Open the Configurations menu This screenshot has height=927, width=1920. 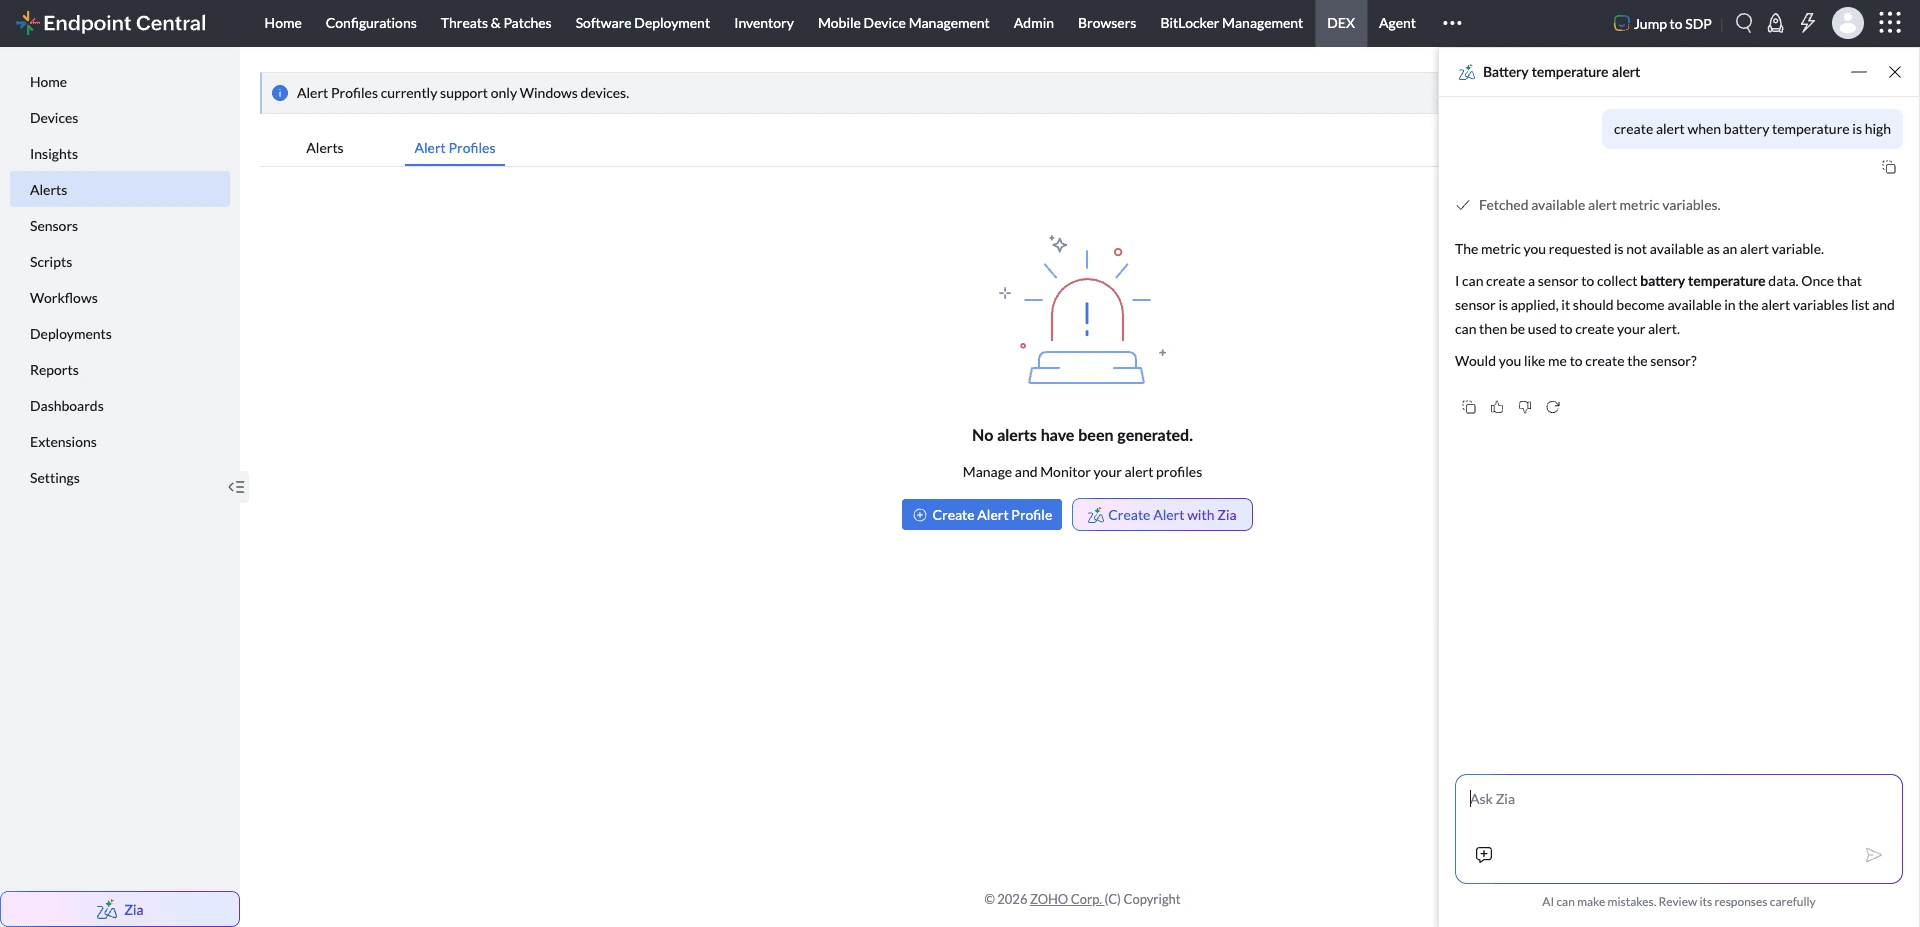click(371, 23)
